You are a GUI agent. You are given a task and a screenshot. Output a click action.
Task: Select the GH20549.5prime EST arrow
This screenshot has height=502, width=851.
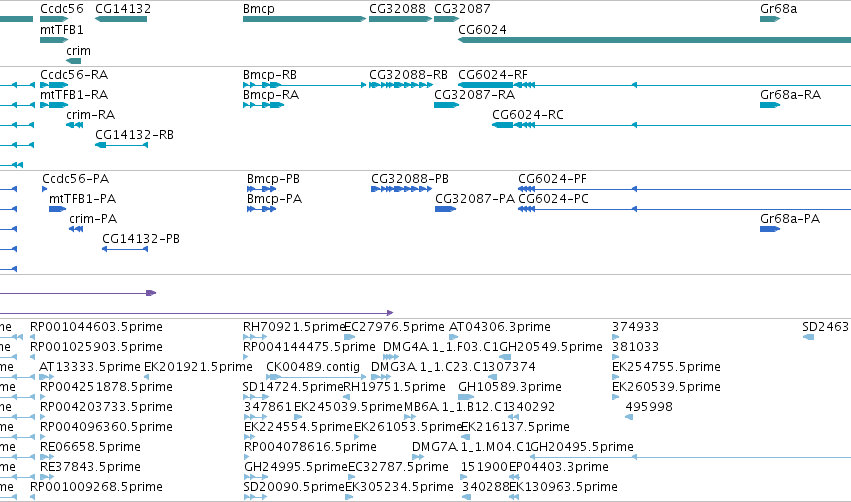pyautogui.click(x=505, y=357)
